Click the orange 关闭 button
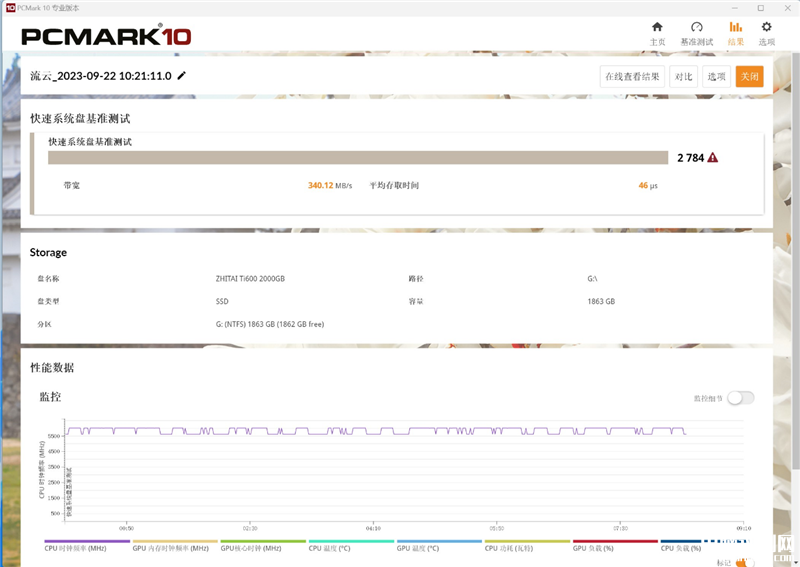This screenshot has height=567, width=800. click(749, 77)
